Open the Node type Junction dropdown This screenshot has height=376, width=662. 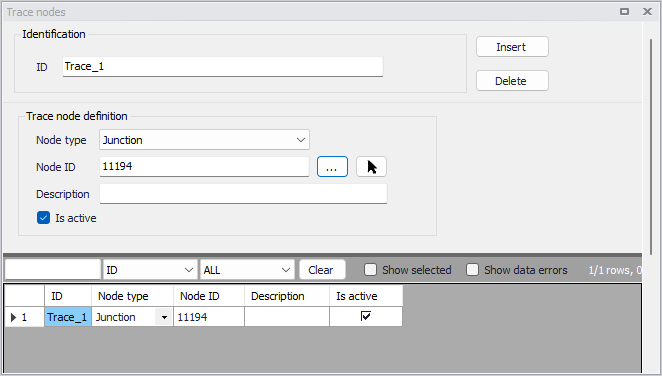(204, 140)
